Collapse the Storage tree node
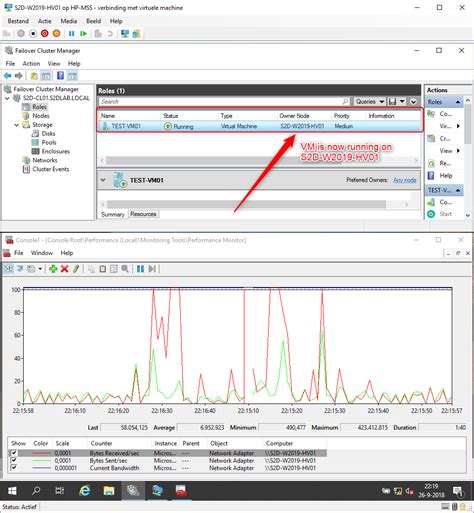The image size is (474, 513). coord(16,125)
